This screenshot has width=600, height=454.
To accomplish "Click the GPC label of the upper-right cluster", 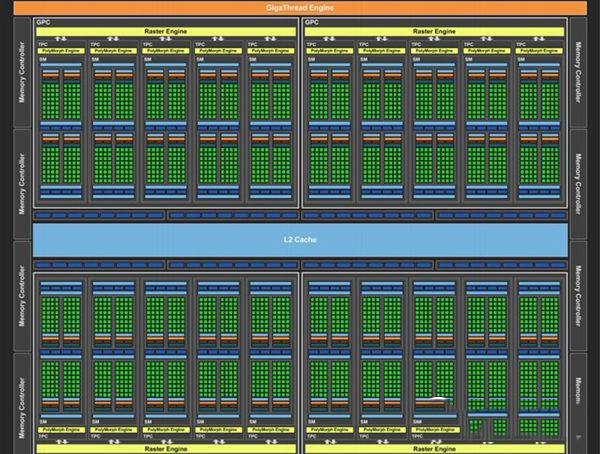I will point(311,22).
